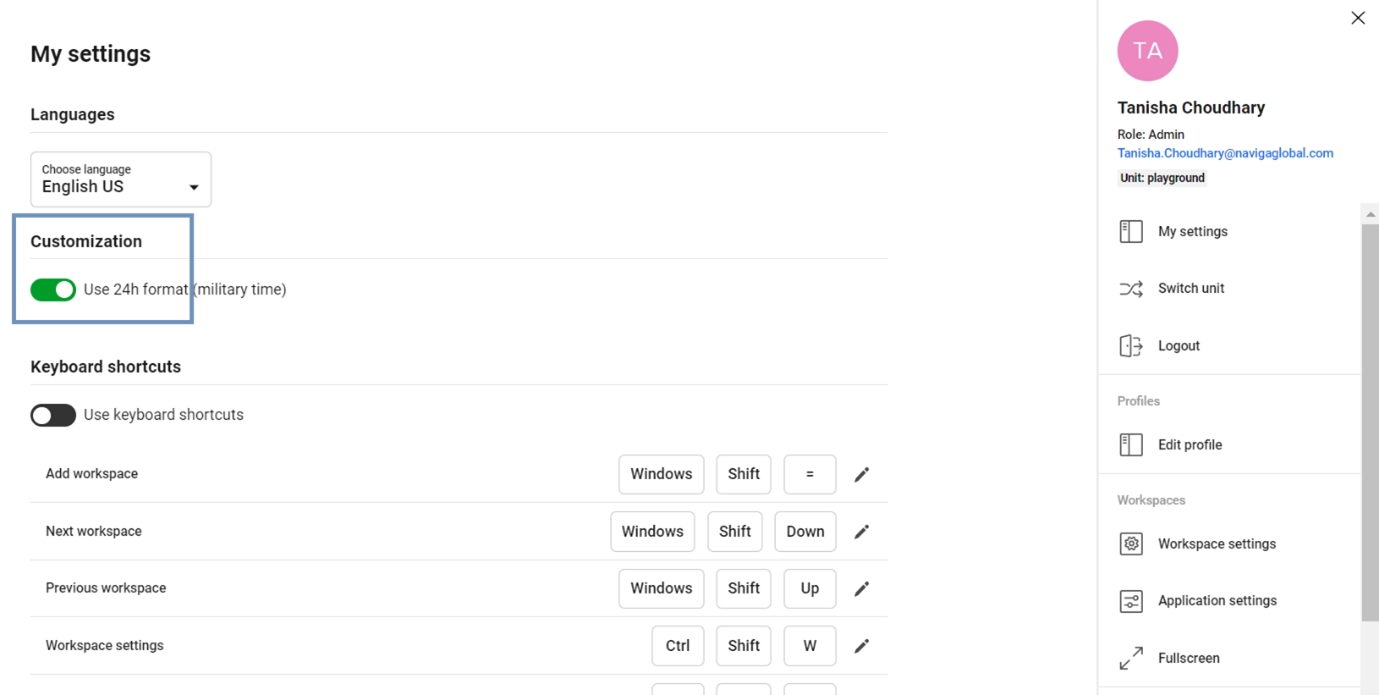The height and width of the screenshot is (695, 1379).
Task: Click the TA profile avatar
Action: [1147, 51]
